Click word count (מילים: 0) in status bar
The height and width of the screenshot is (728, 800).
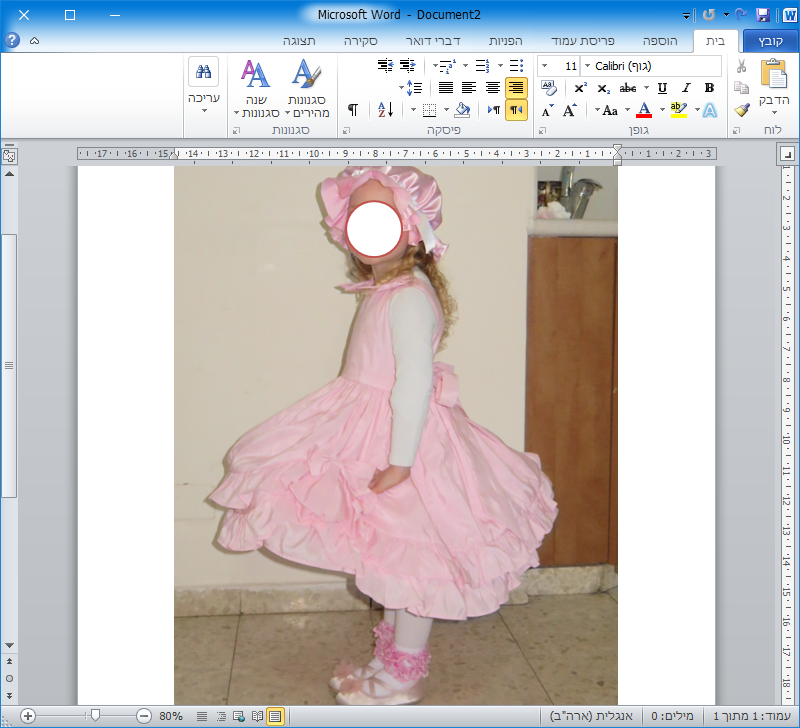672,716
